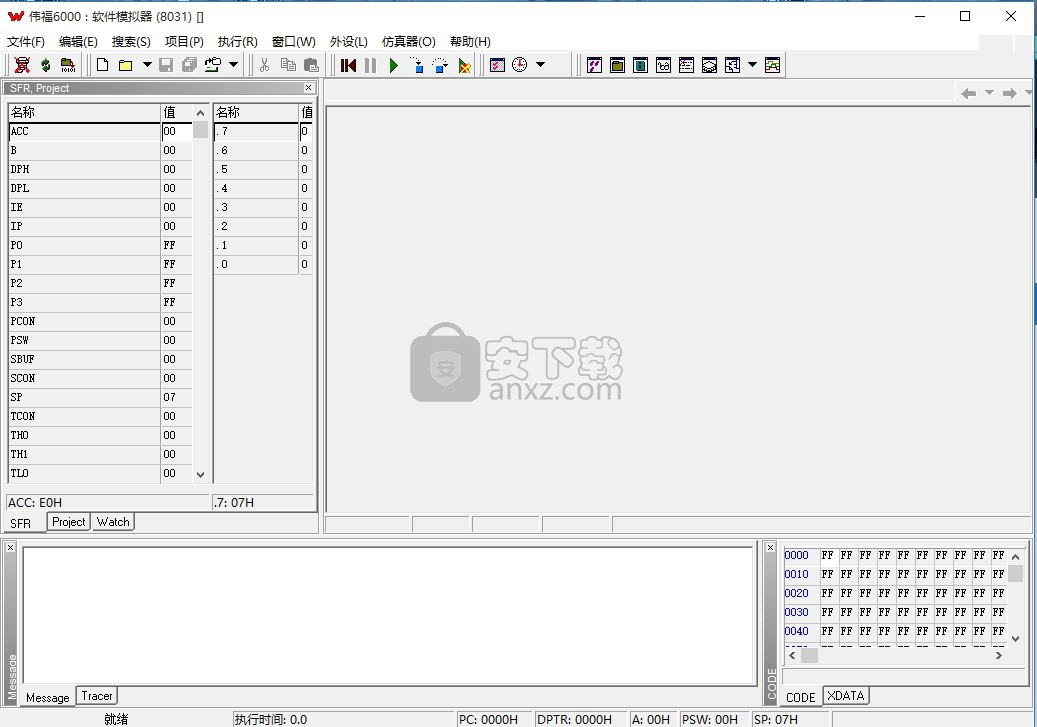Click the clock icon in toolbar
Screen dimensions: 1037x727
[x=520, y=65]
